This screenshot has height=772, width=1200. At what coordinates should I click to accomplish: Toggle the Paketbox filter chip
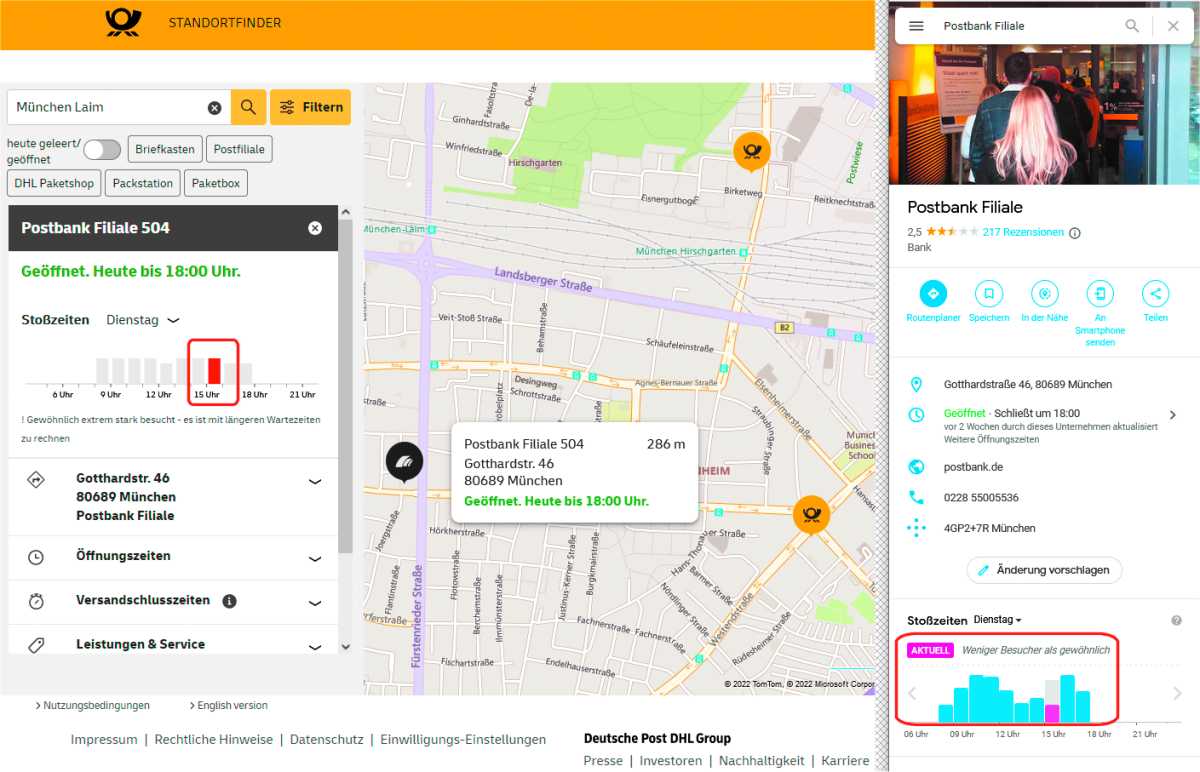click(x=216, y=183)
